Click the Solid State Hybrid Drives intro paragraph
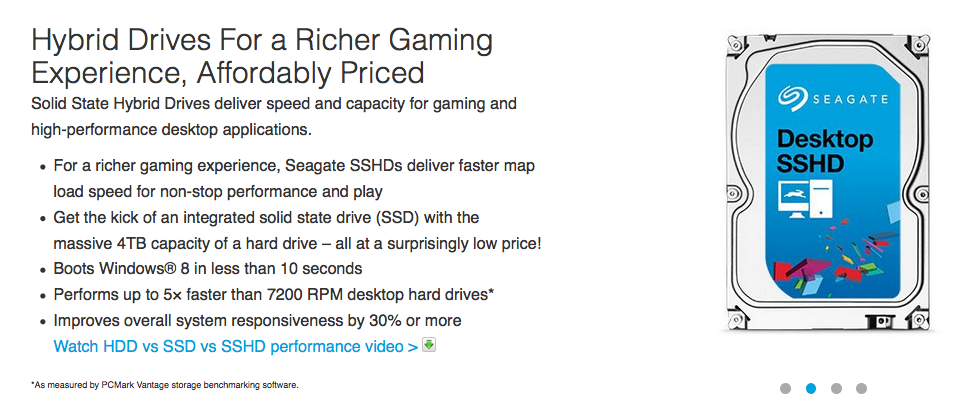The width and height of the screenshot is (963, 413). click(274, 116)
